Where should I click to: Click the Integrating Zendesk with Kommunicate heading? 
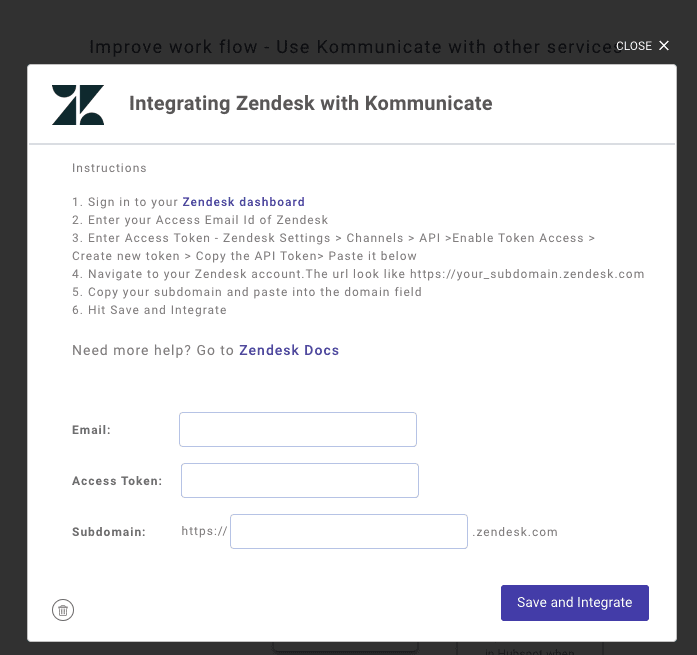pyautogui.click(x=310, y=104)
